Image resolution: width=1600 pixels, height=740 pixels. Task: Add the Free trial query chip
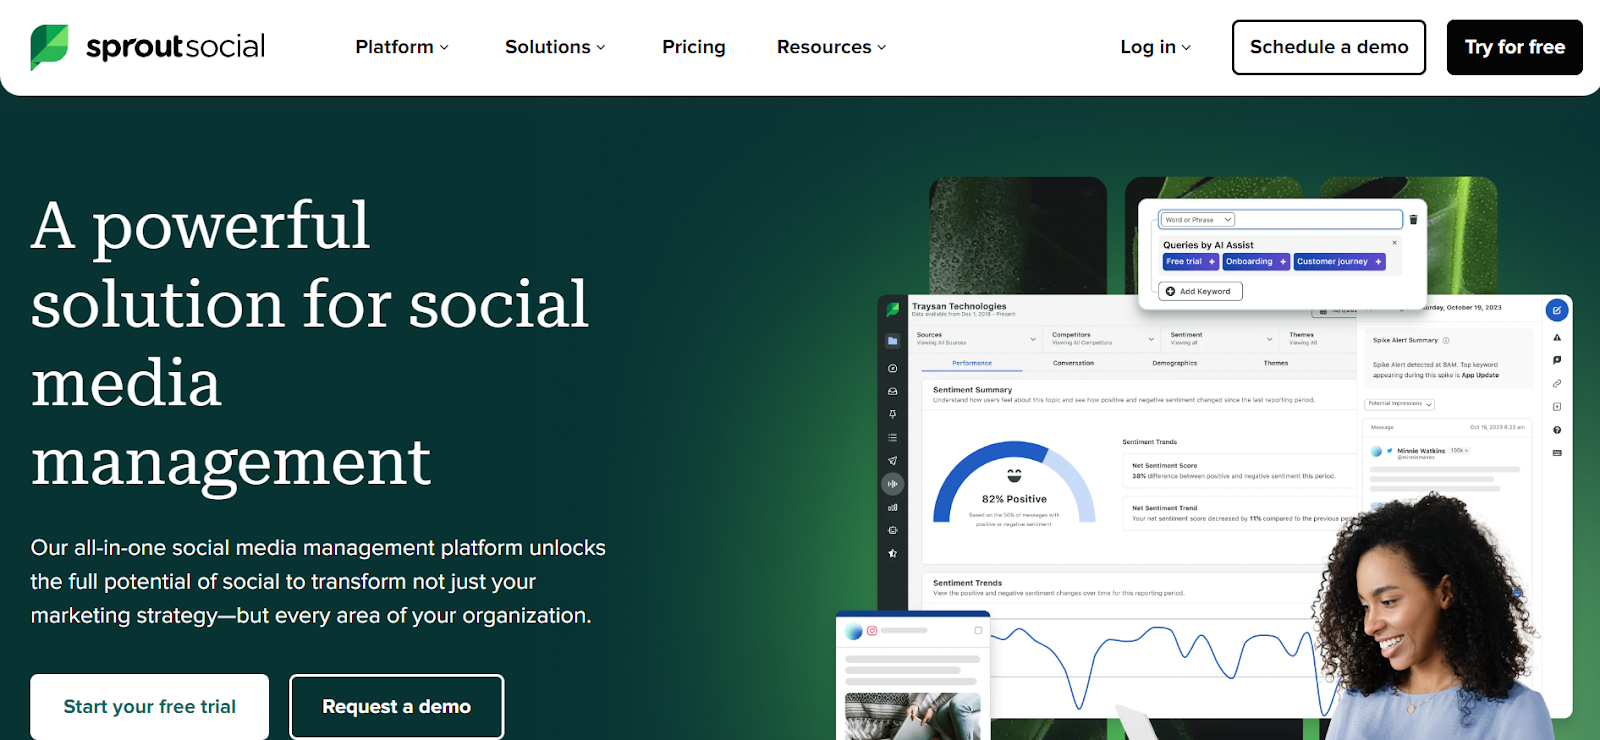point(1191,262)
